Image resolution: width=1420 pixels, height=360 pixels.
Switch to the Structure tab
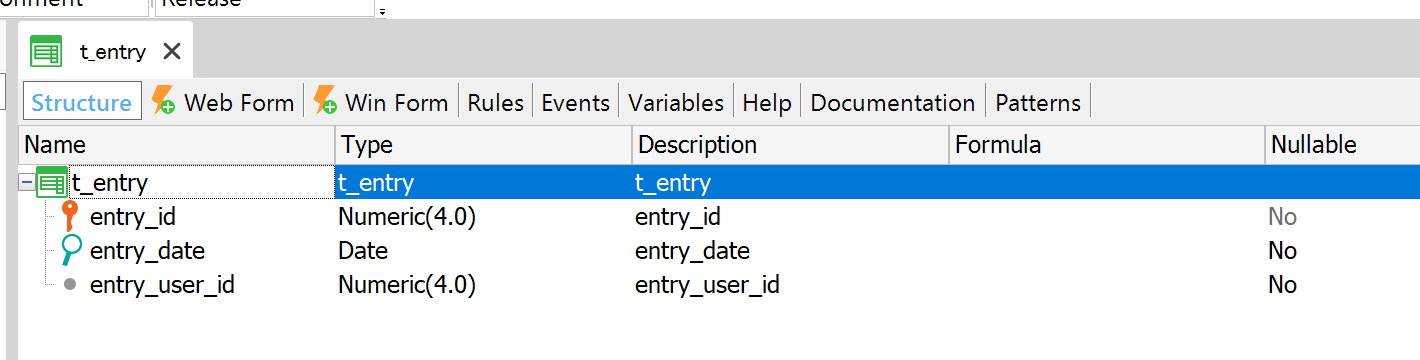82,102
